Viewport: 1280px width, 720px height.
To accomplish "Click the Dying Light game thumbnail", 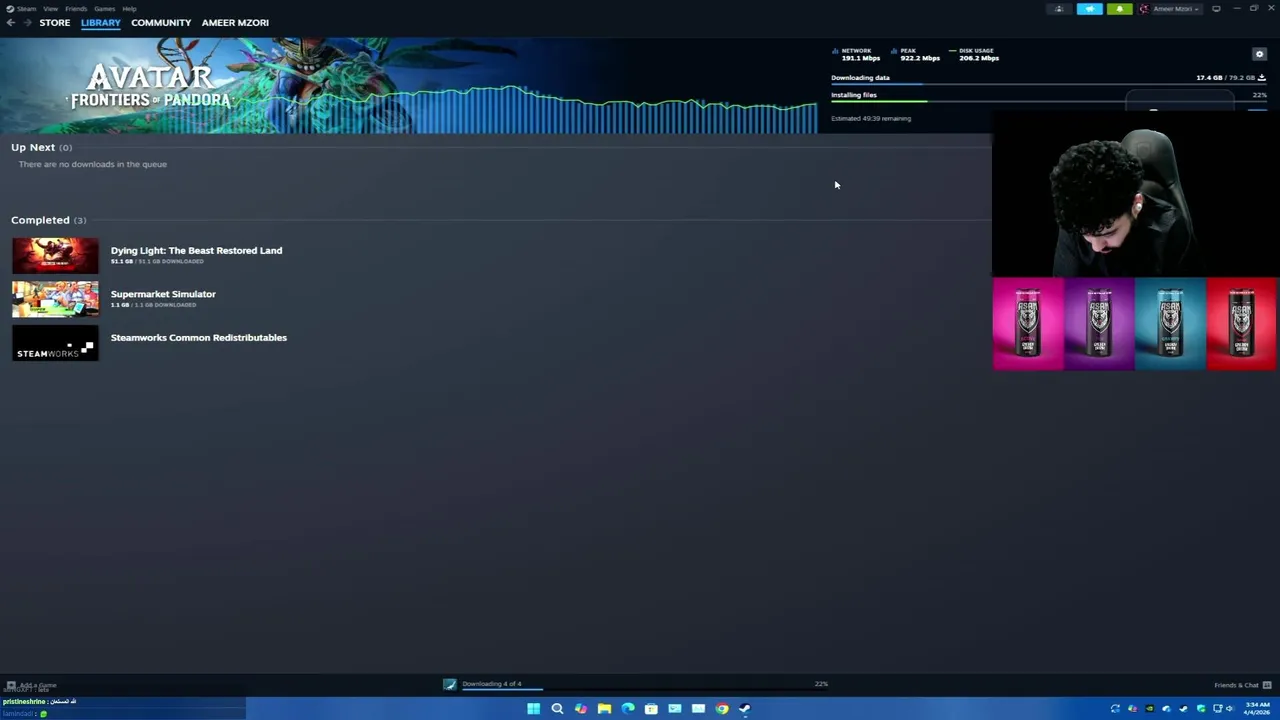I will click(55, 255).
